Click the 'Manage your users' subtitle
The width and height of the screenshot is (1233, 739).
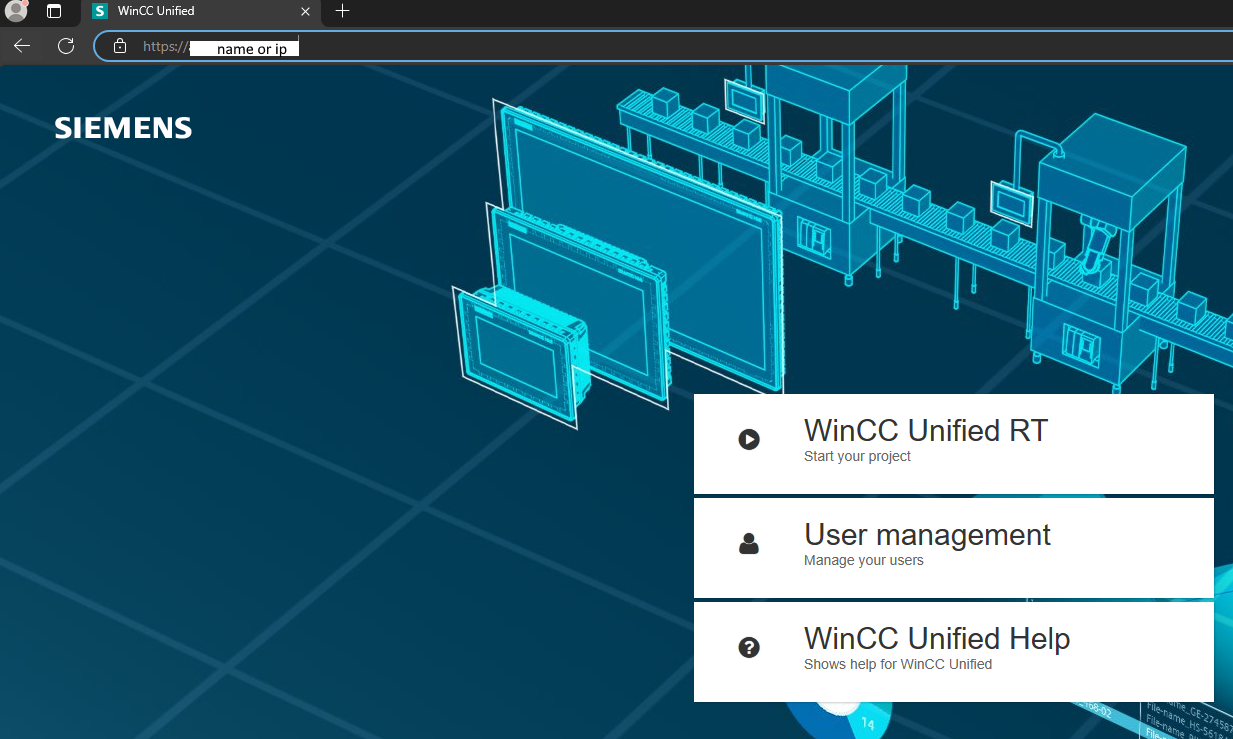pyautogui.click(x=864, y=560)
